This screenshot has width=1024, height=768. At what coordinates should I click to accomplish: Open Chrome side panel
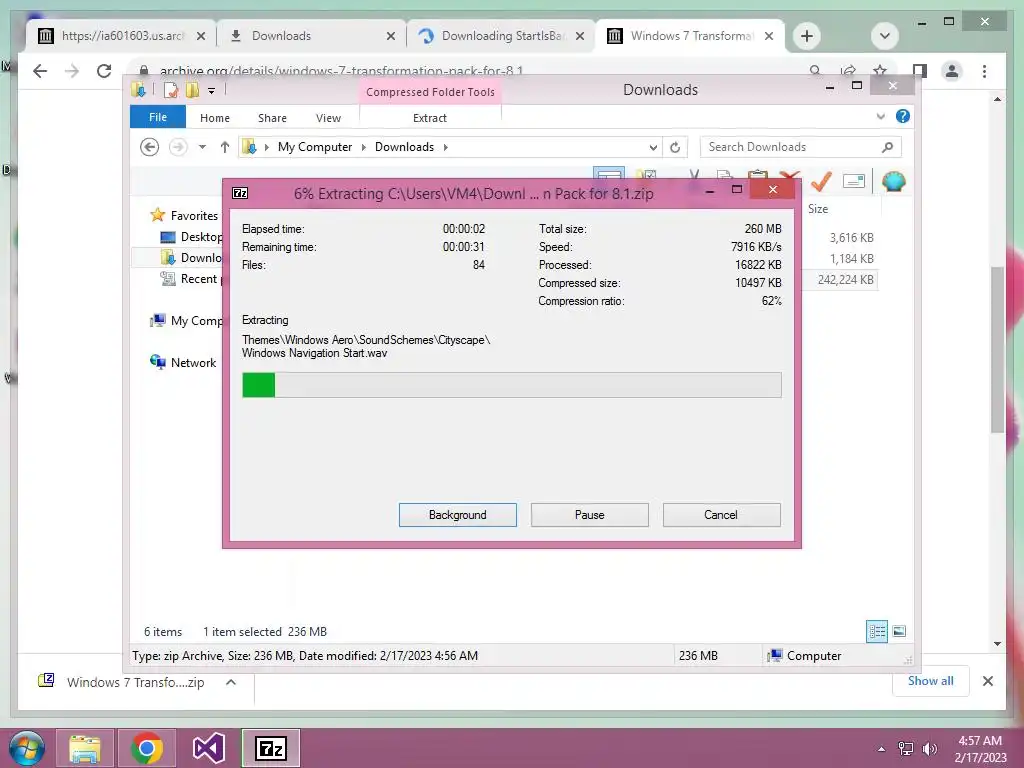click(x=920, y=71)
